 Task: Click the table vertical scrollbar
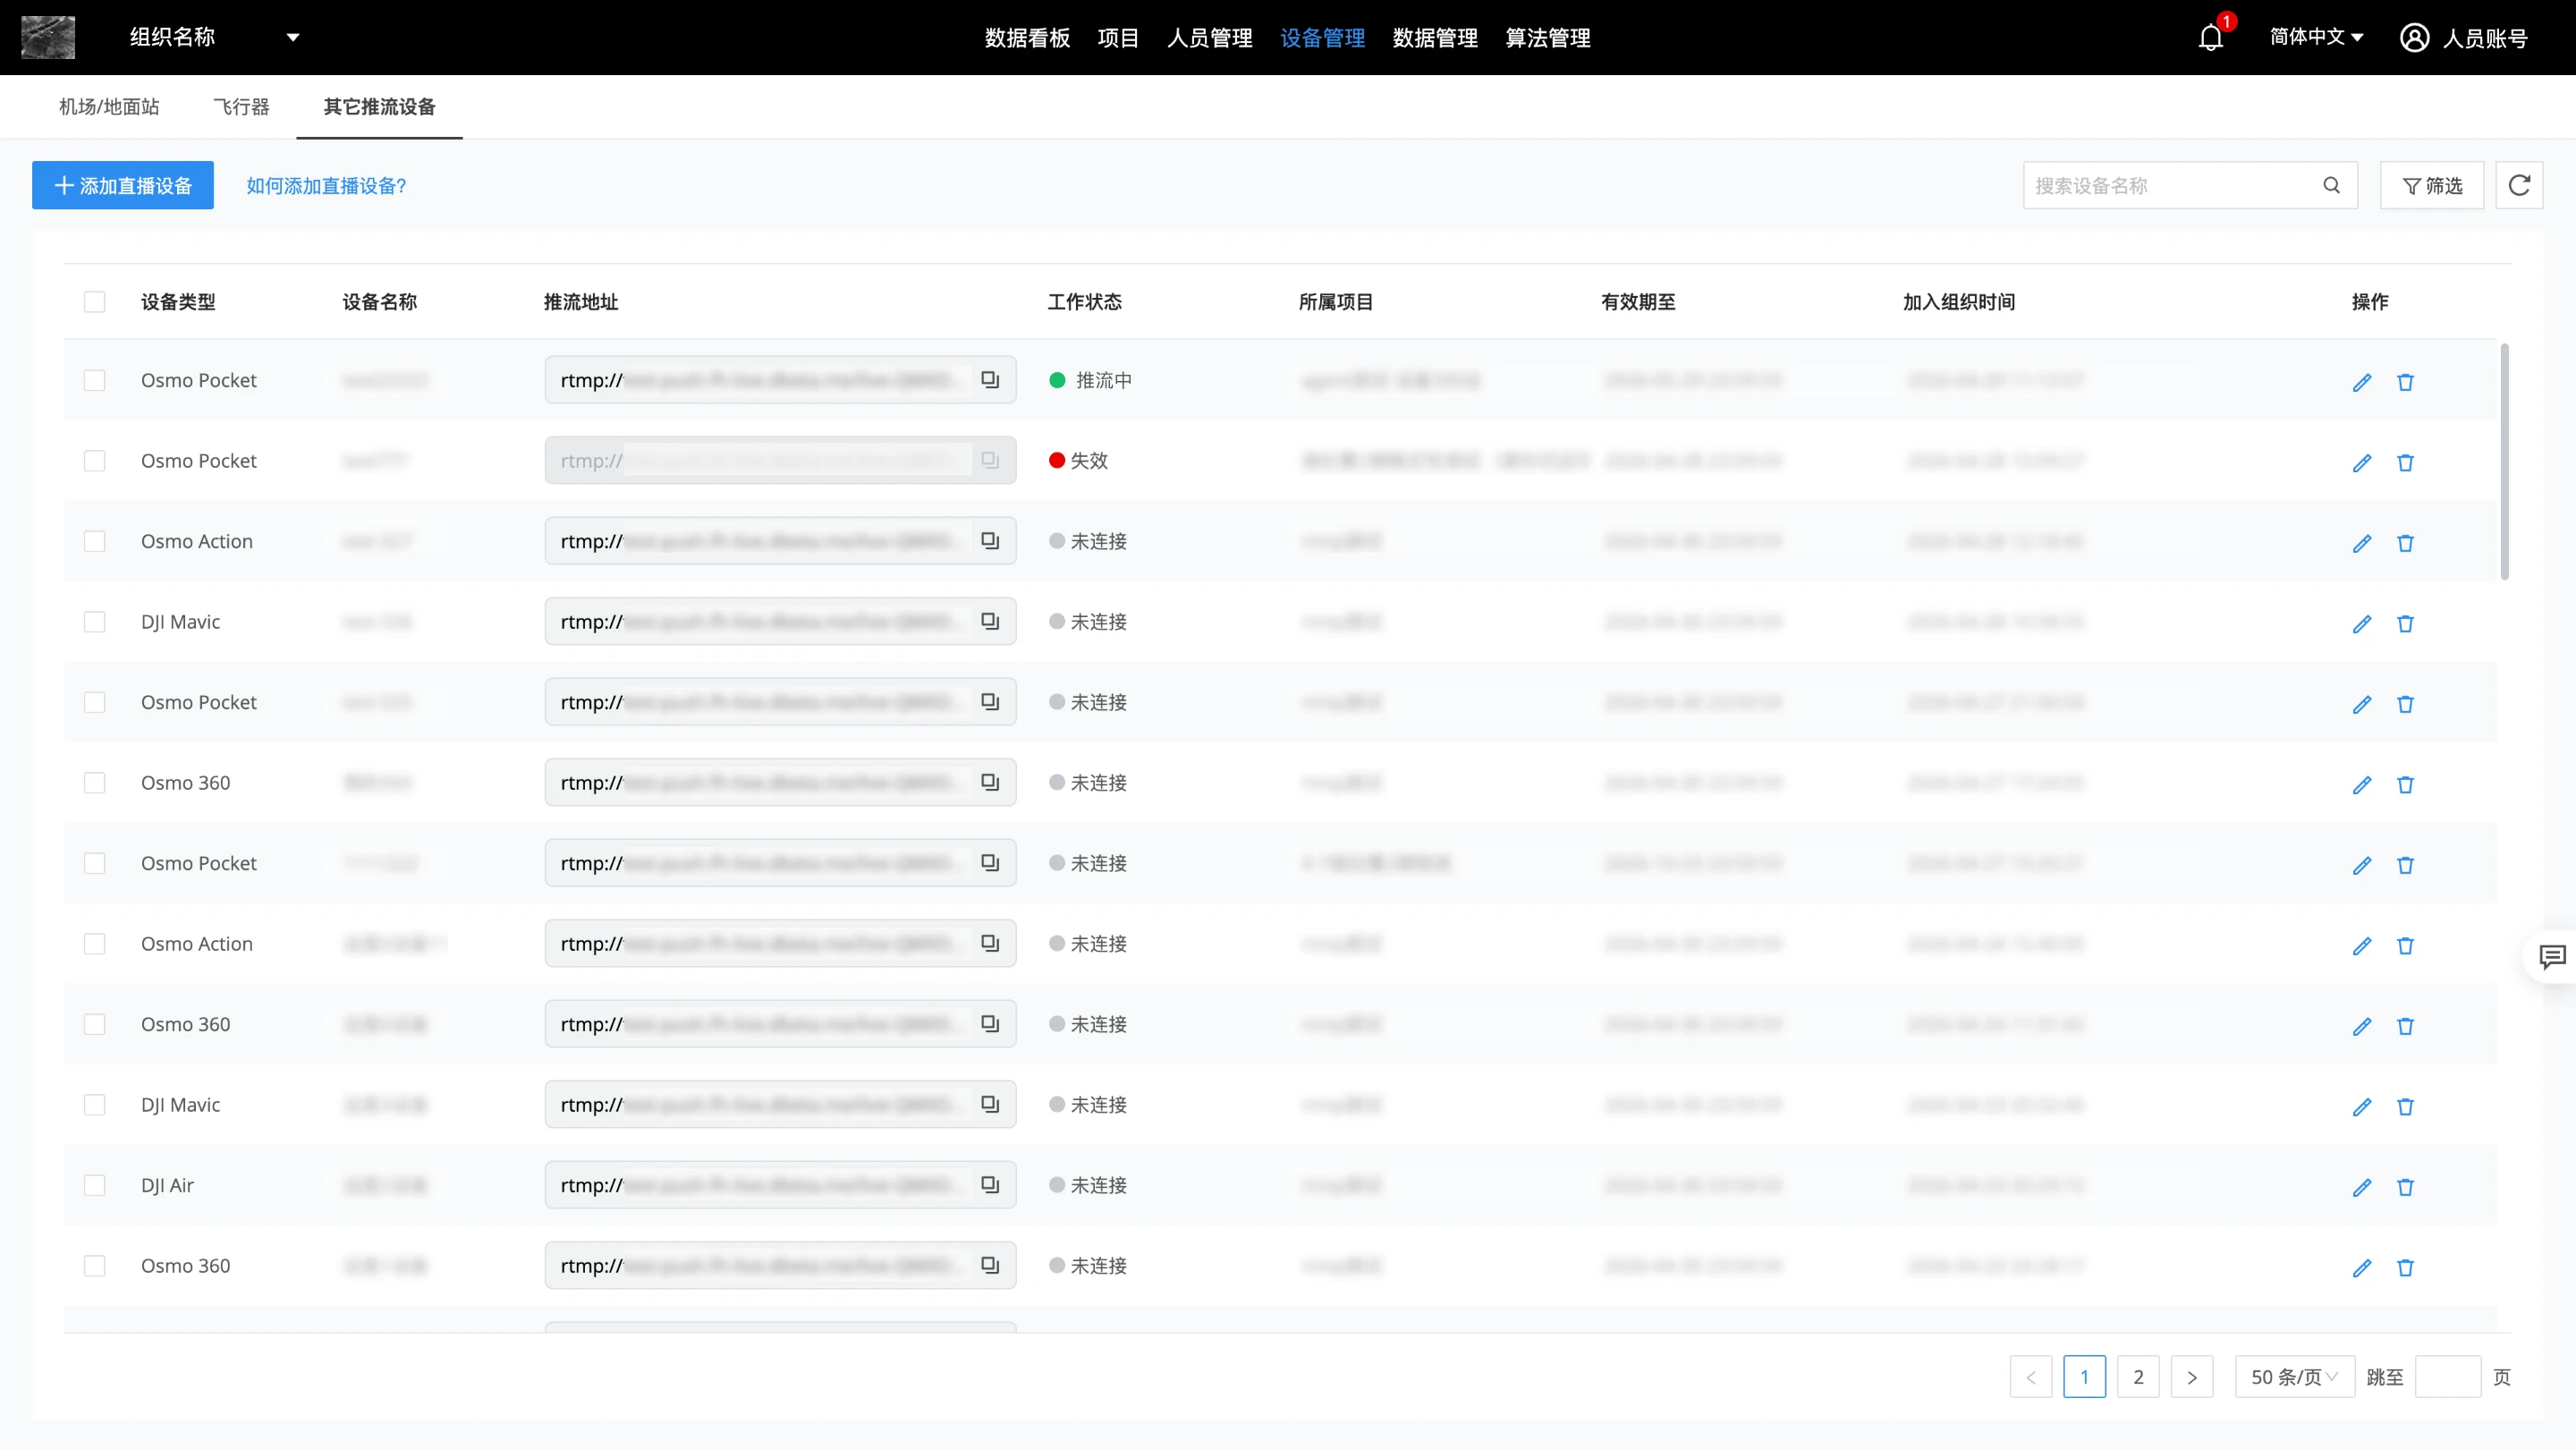(x=2504, y=462)
